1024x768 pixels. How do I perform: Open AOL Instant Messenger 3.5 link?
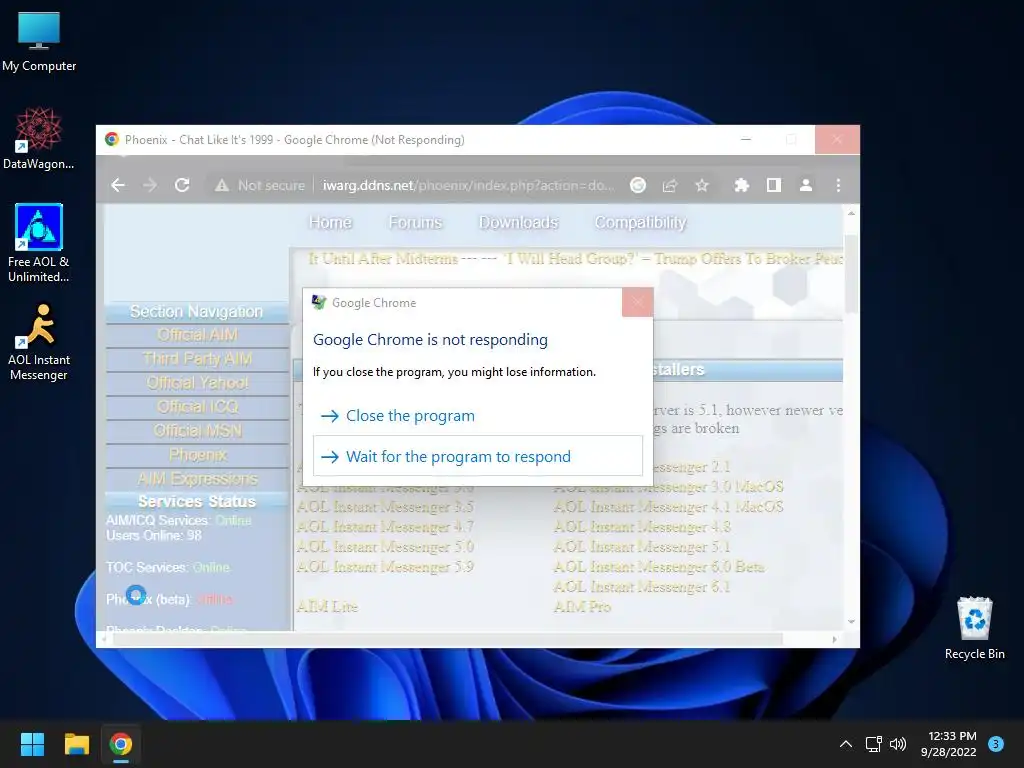tap(385, 507)
